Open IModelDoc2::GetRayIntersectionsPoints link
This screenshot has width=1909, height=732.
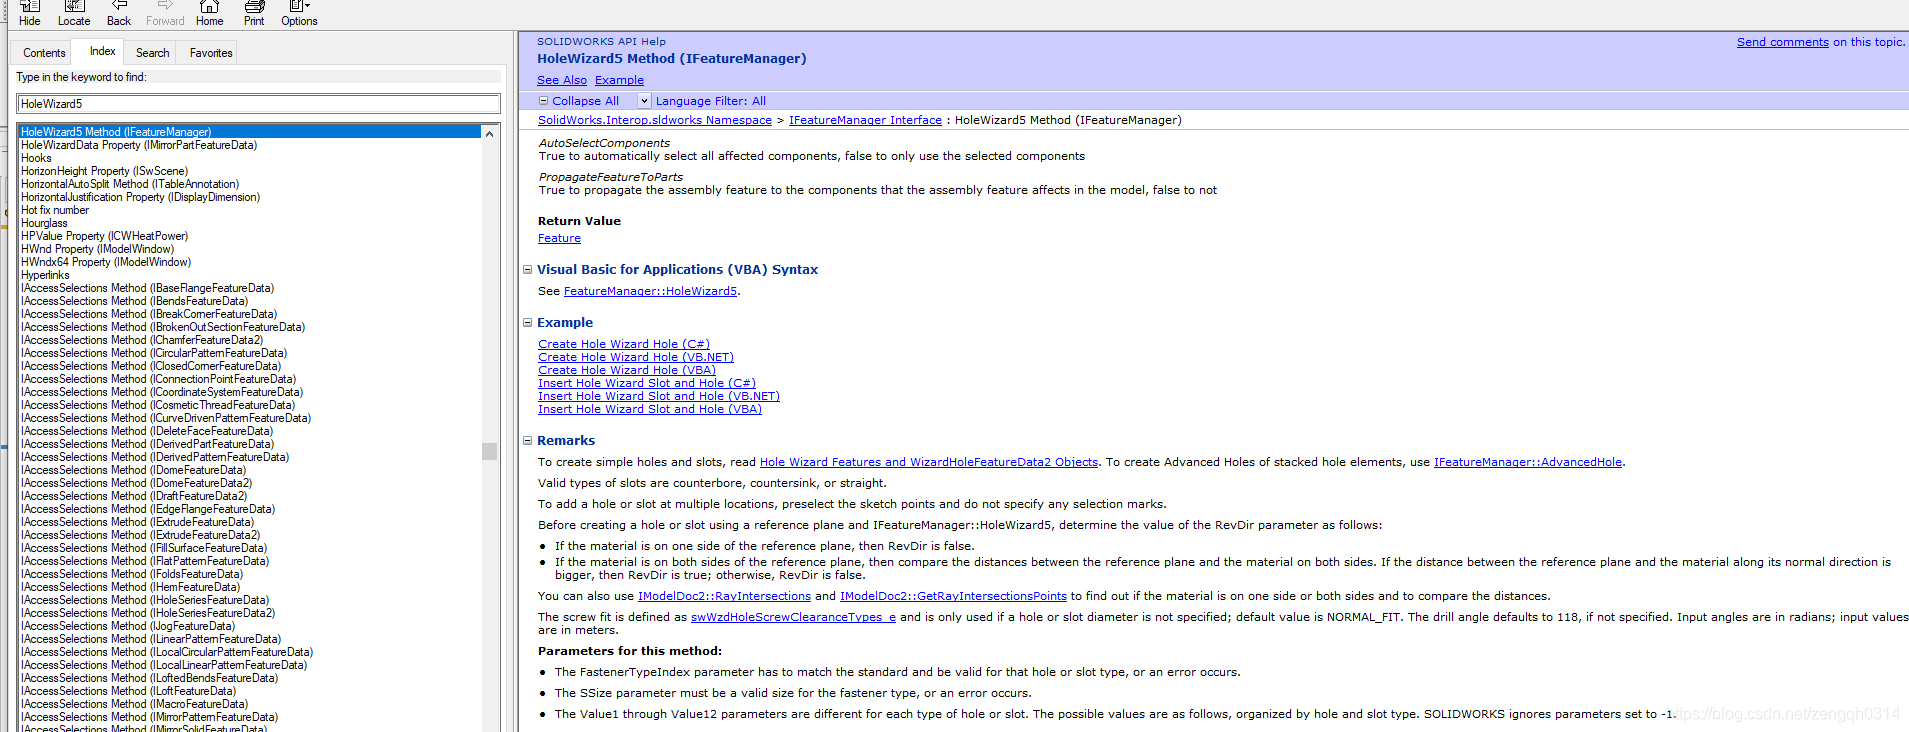[x=953, y=596]
